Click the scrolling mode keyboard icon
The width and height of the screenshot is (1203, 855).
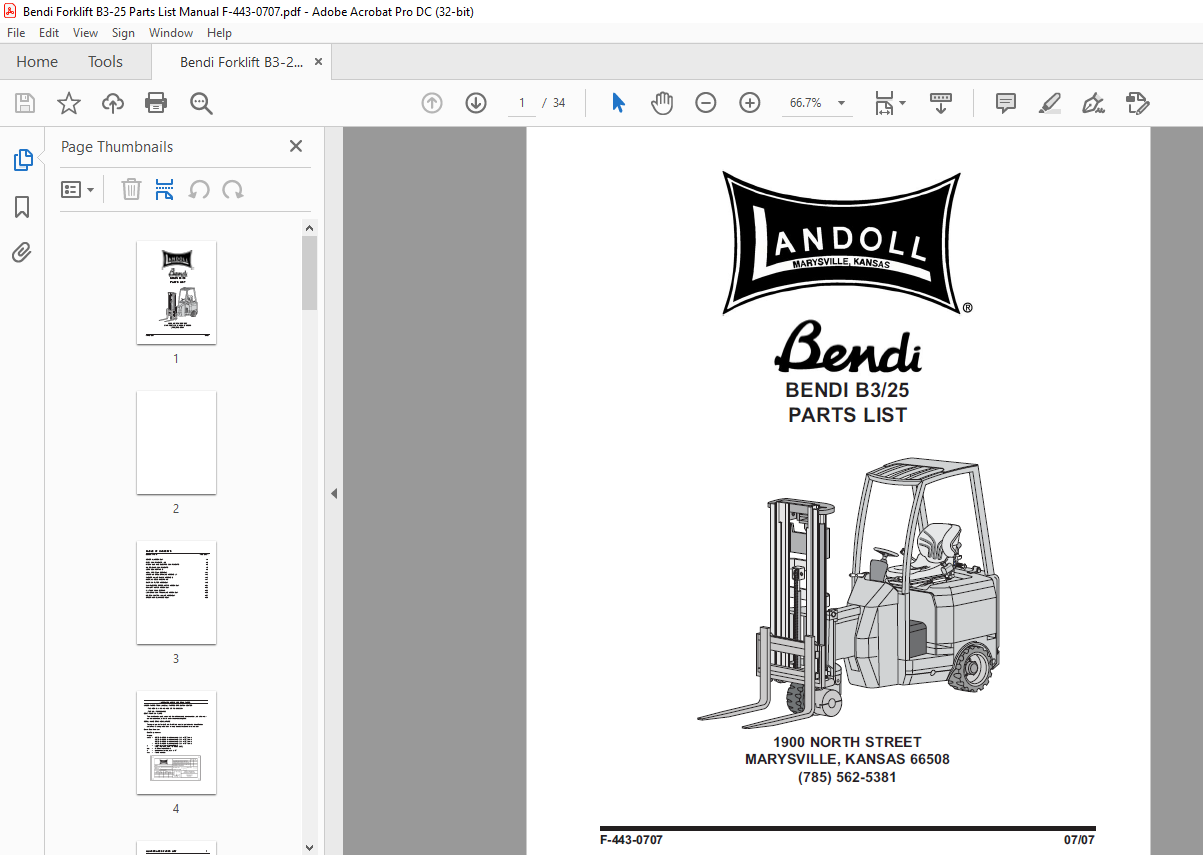click(941, 103)
